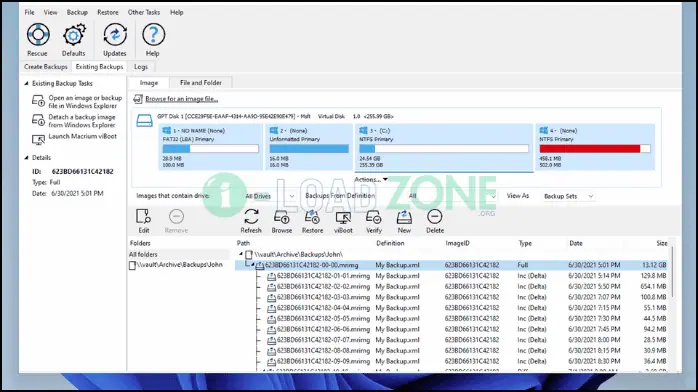Collapse the Details section

point(27,158)
